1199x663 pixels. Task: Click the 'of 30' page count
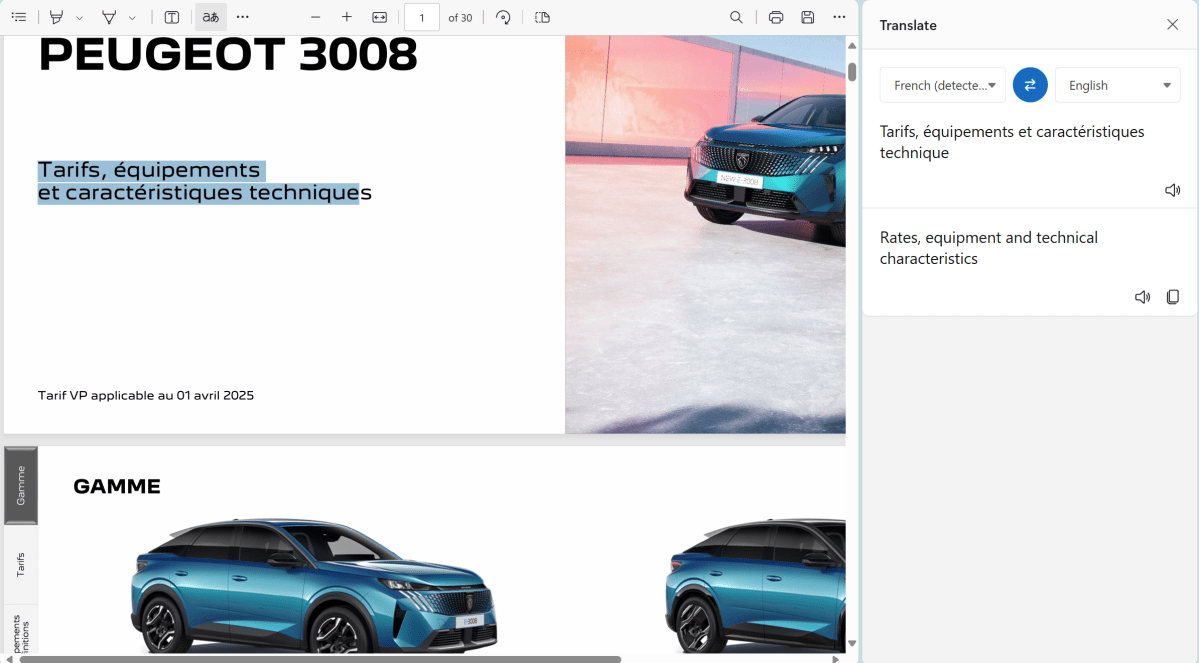(460, 18)
